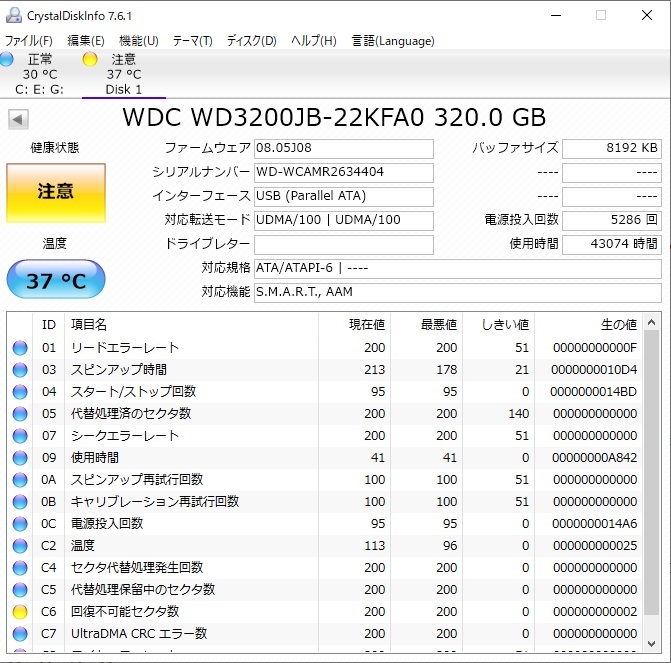Image resolution: width=671 pixels, height=663 pixels.
Task: Click raw value 00000000A842
Action: [594, 458]
